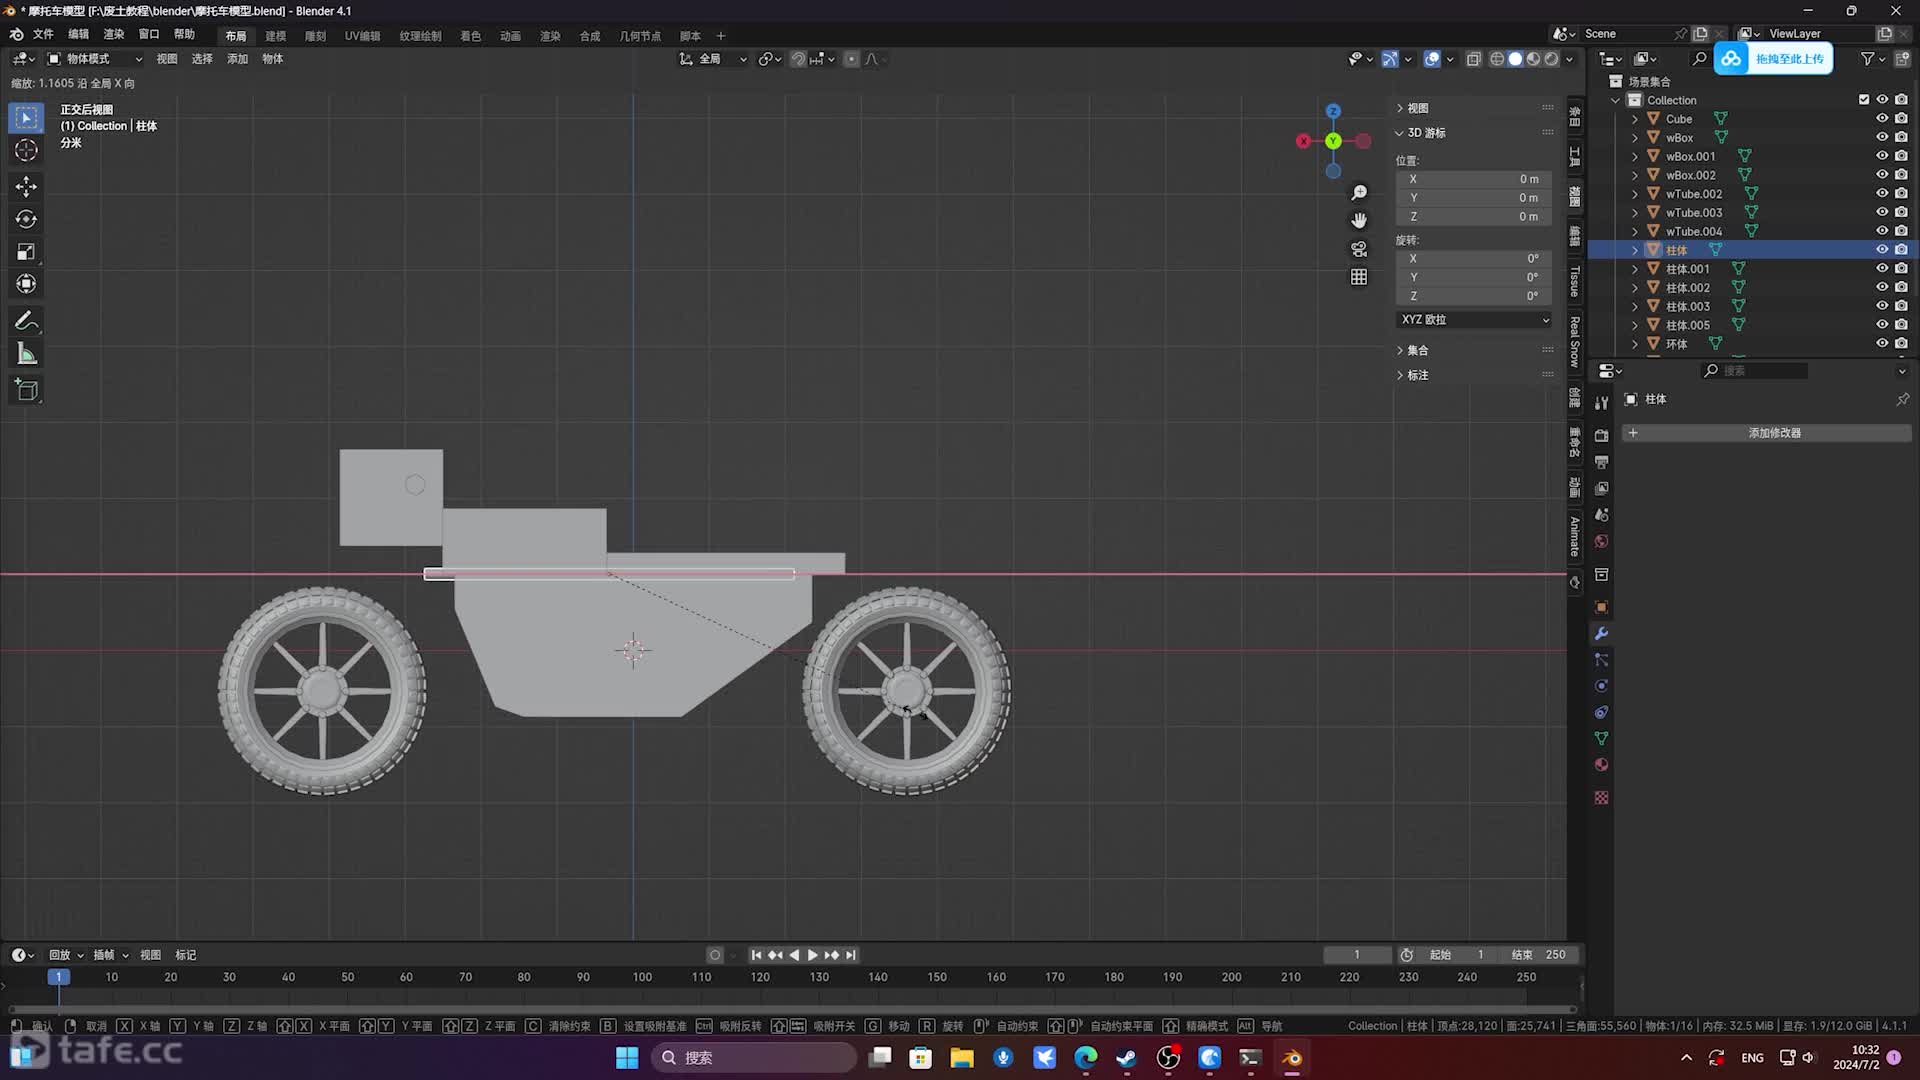Click the 3D cursor 位置 X field
1920x1080 pixels.
pyautogui.click(x=1475, y=179)
